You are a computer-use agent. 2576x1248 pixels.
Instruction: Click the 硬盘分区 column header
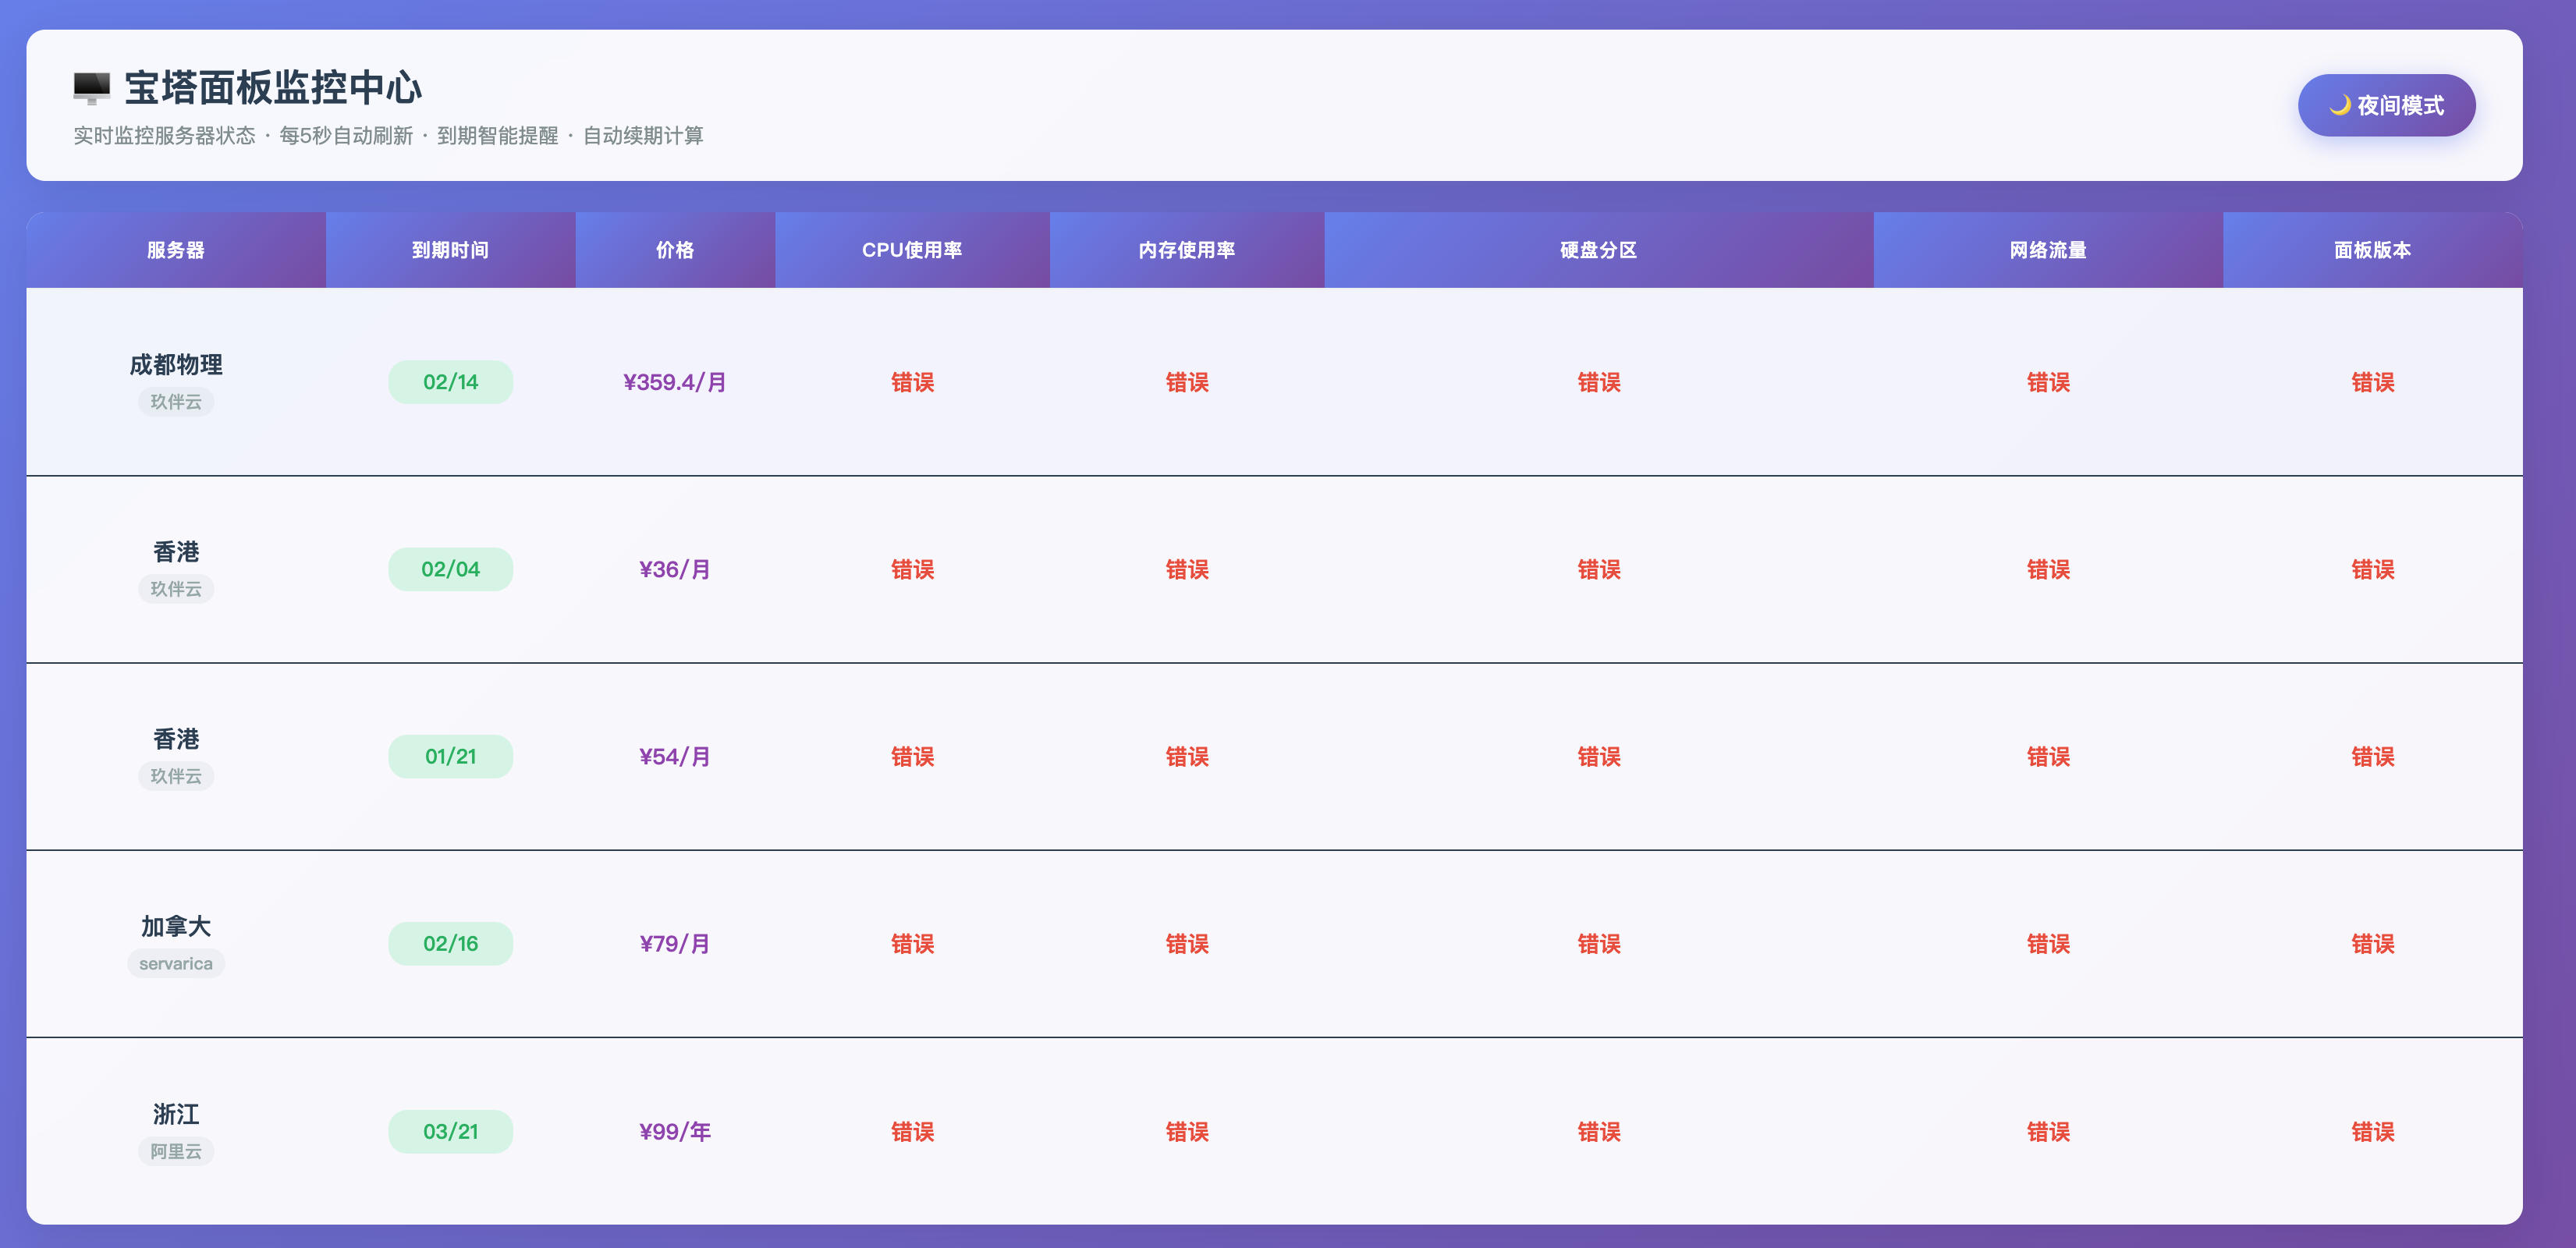pos(1598,250)
